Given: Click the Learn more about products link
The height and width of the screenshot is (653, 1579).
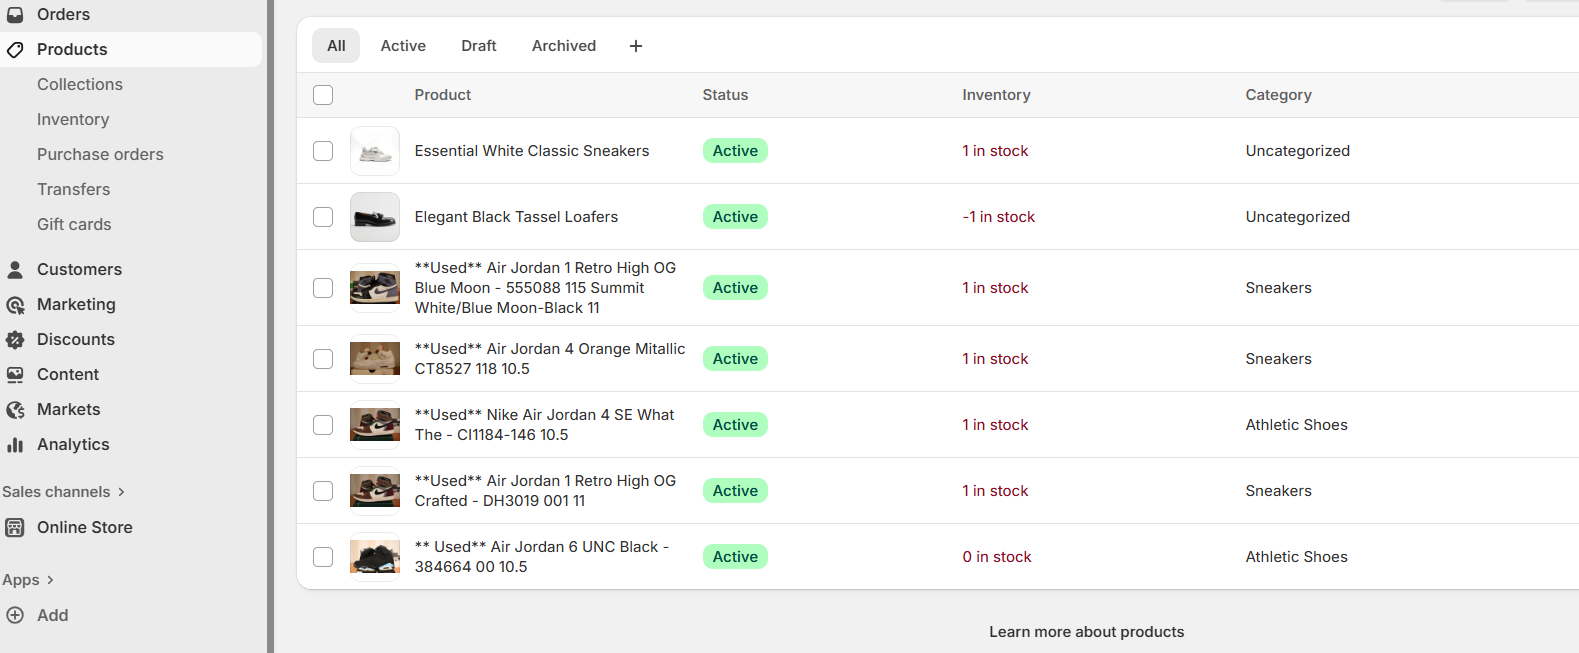Looking at the screenshot, I should (1087, 632).
